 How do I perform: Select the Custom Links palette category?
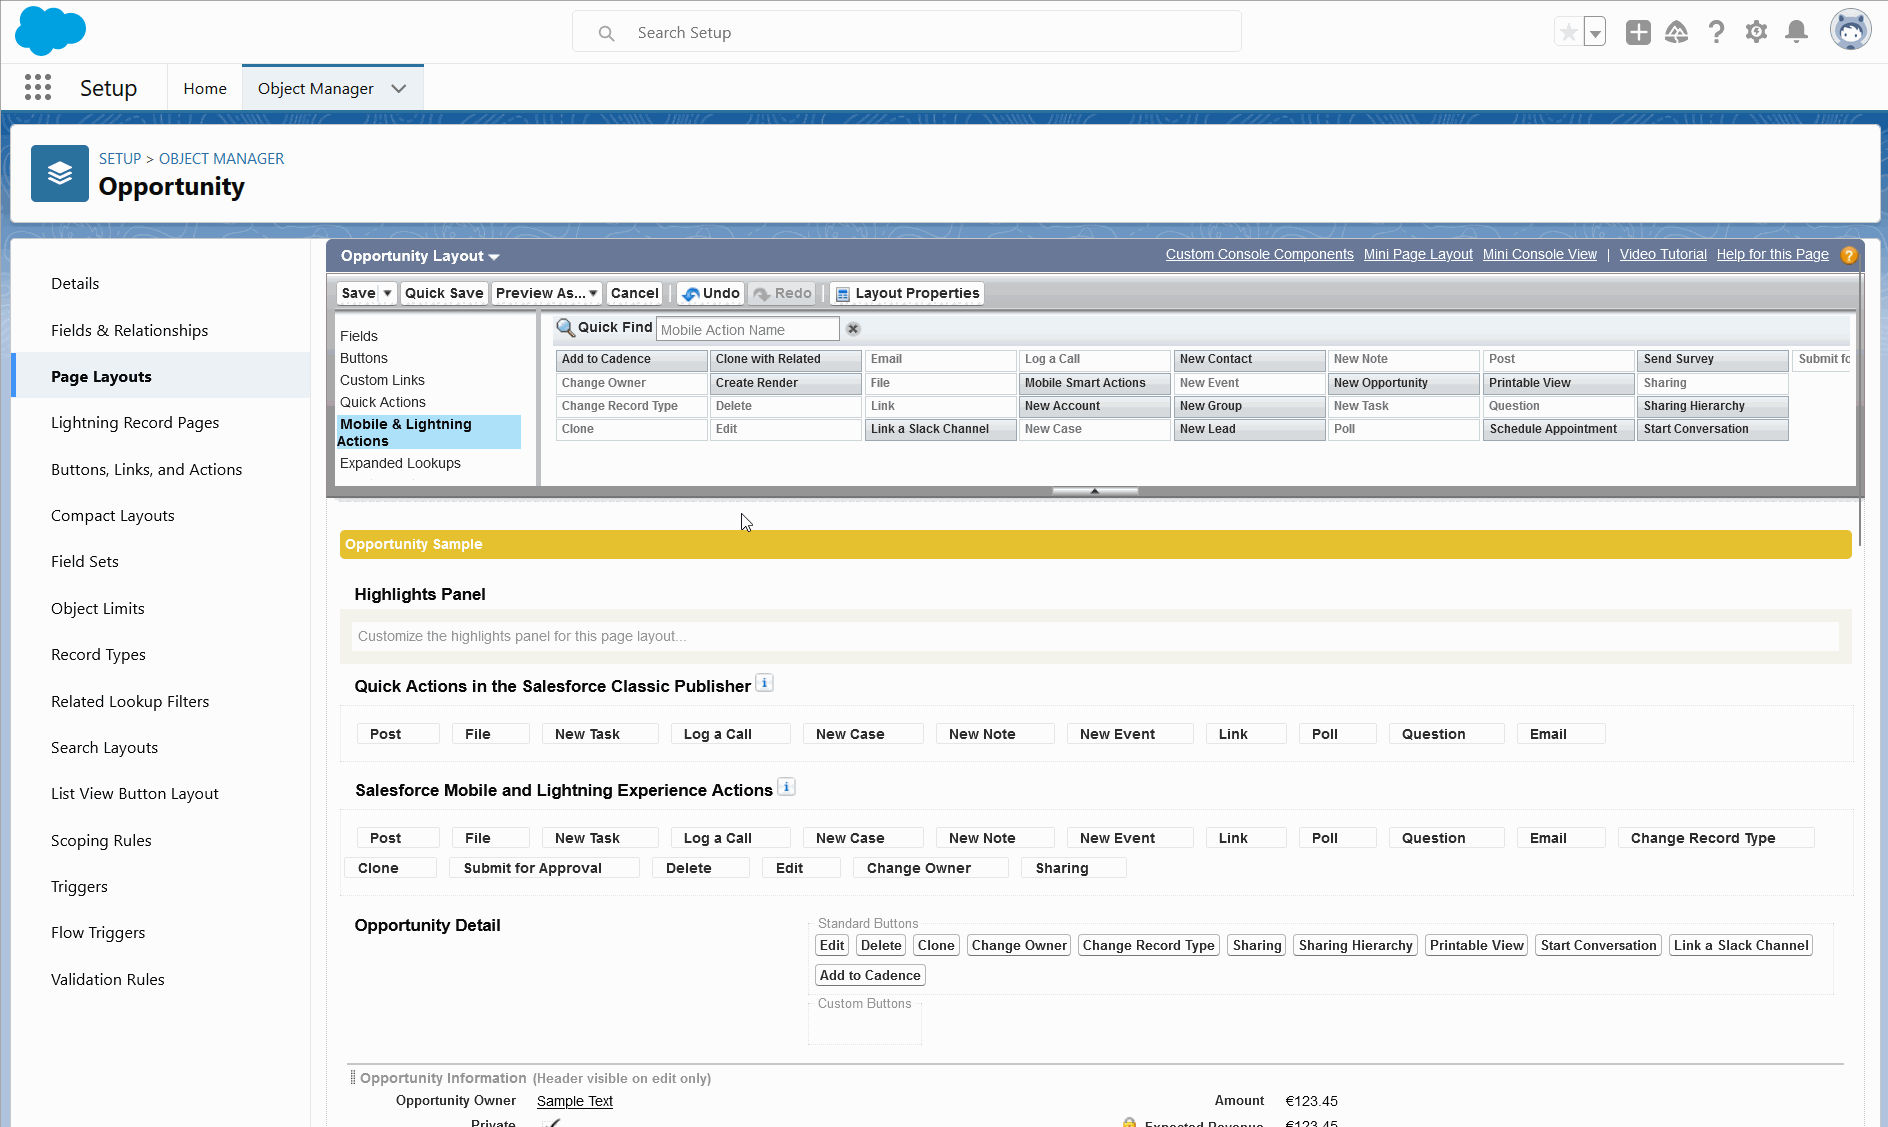click(382, 380)
